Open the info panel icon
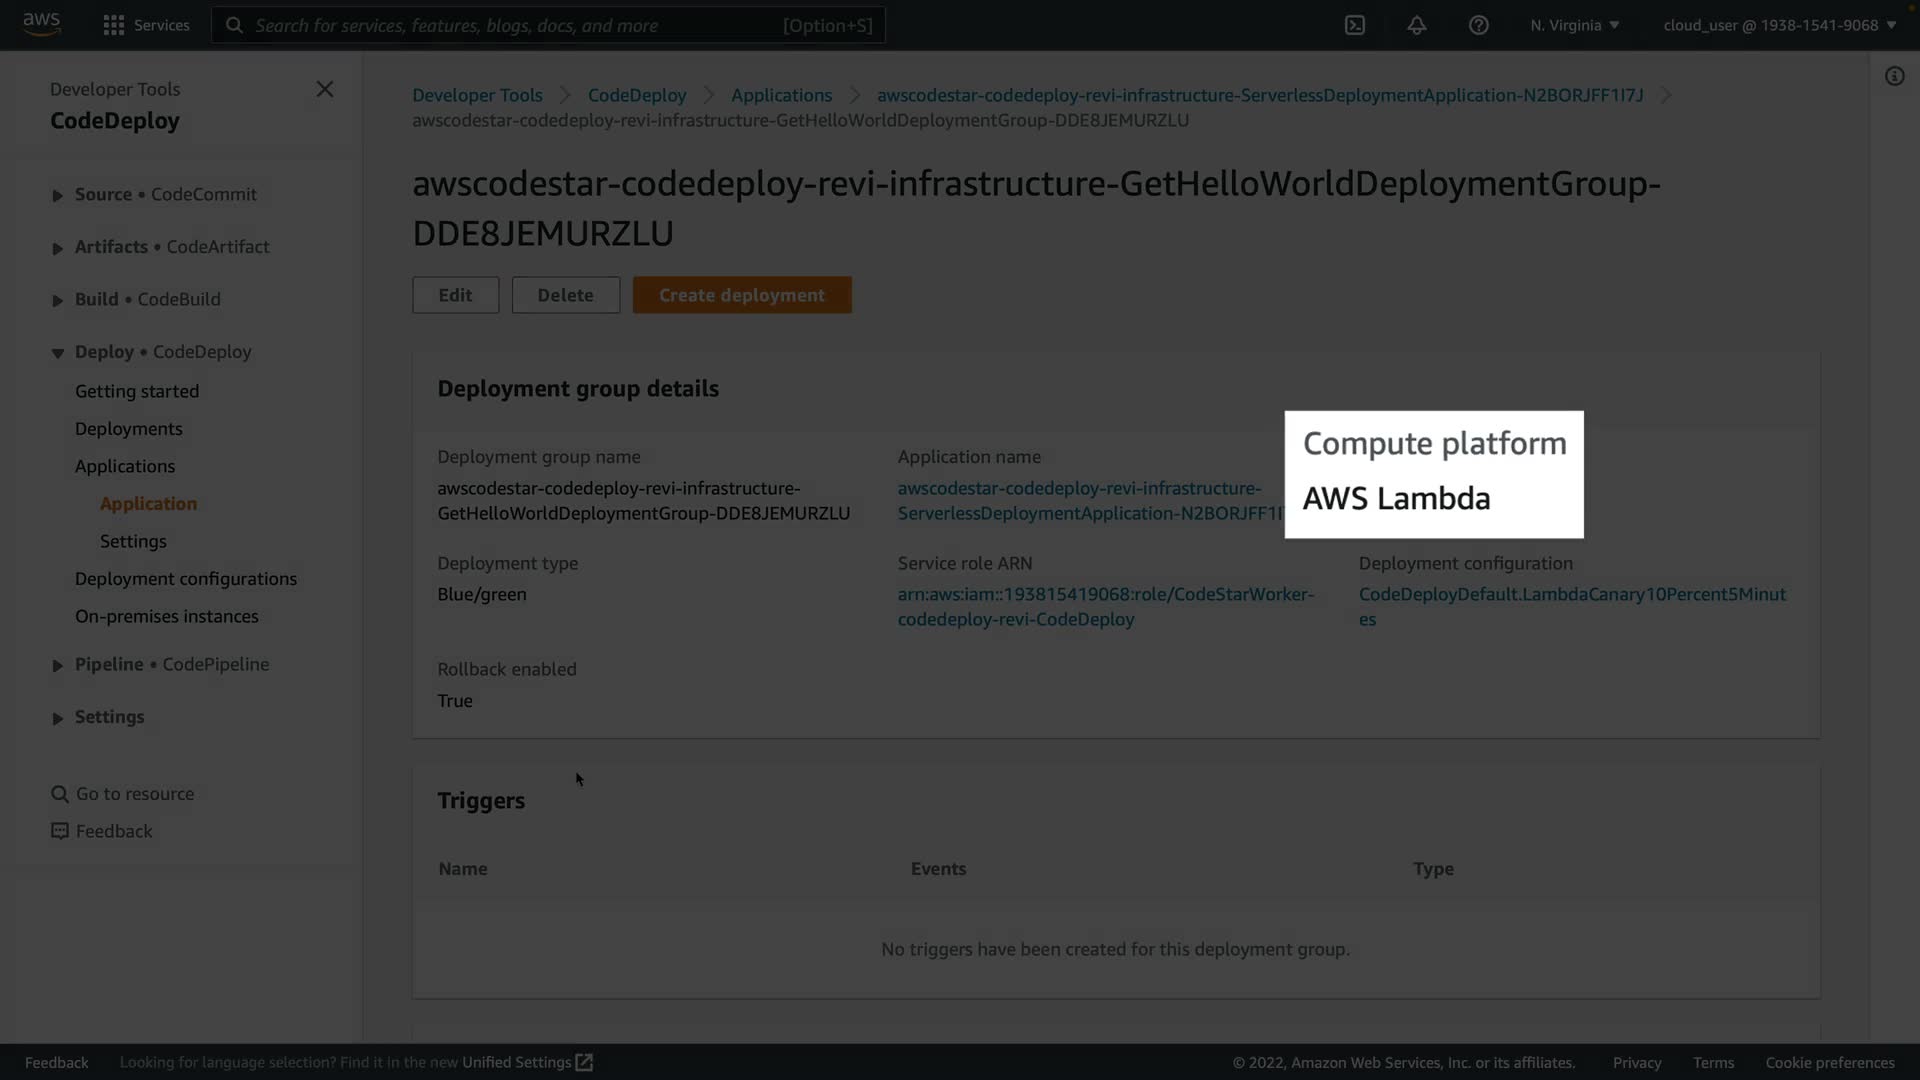1920x1080 pixels. (x=1894, y=77)
